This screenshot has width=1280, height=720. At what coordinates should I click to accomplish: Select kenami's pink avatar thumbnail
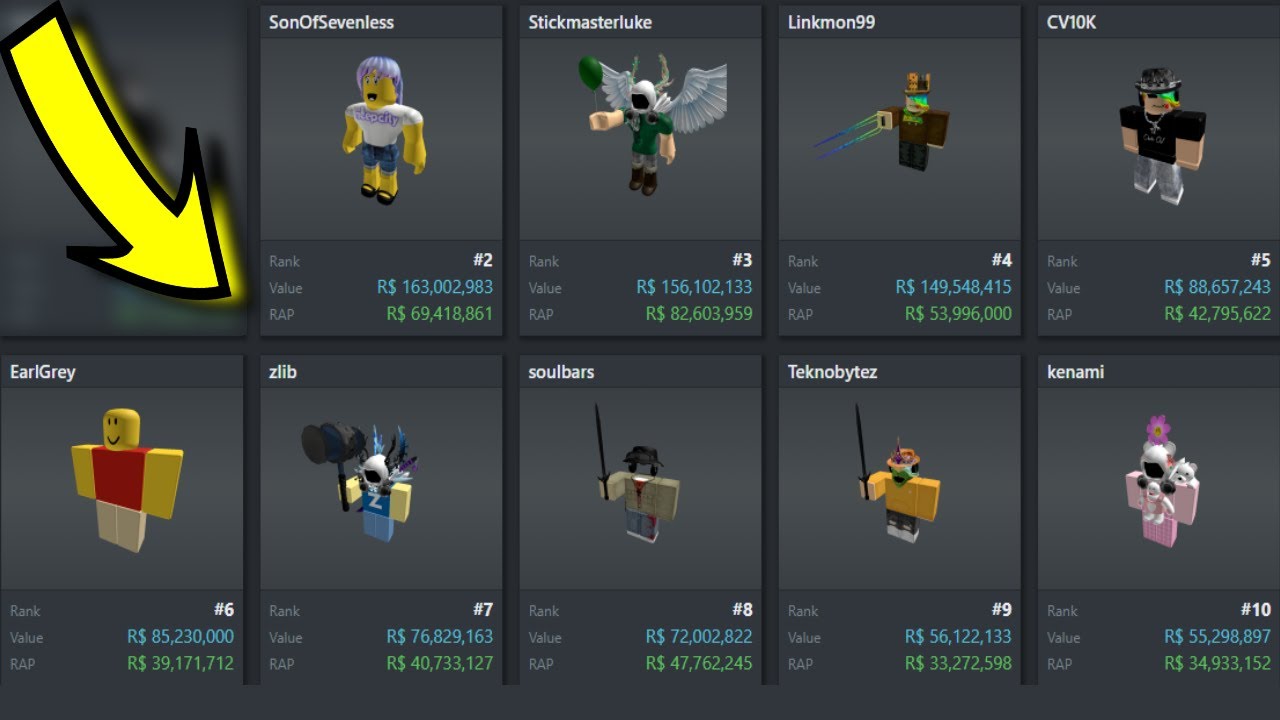pos(1164,482)
